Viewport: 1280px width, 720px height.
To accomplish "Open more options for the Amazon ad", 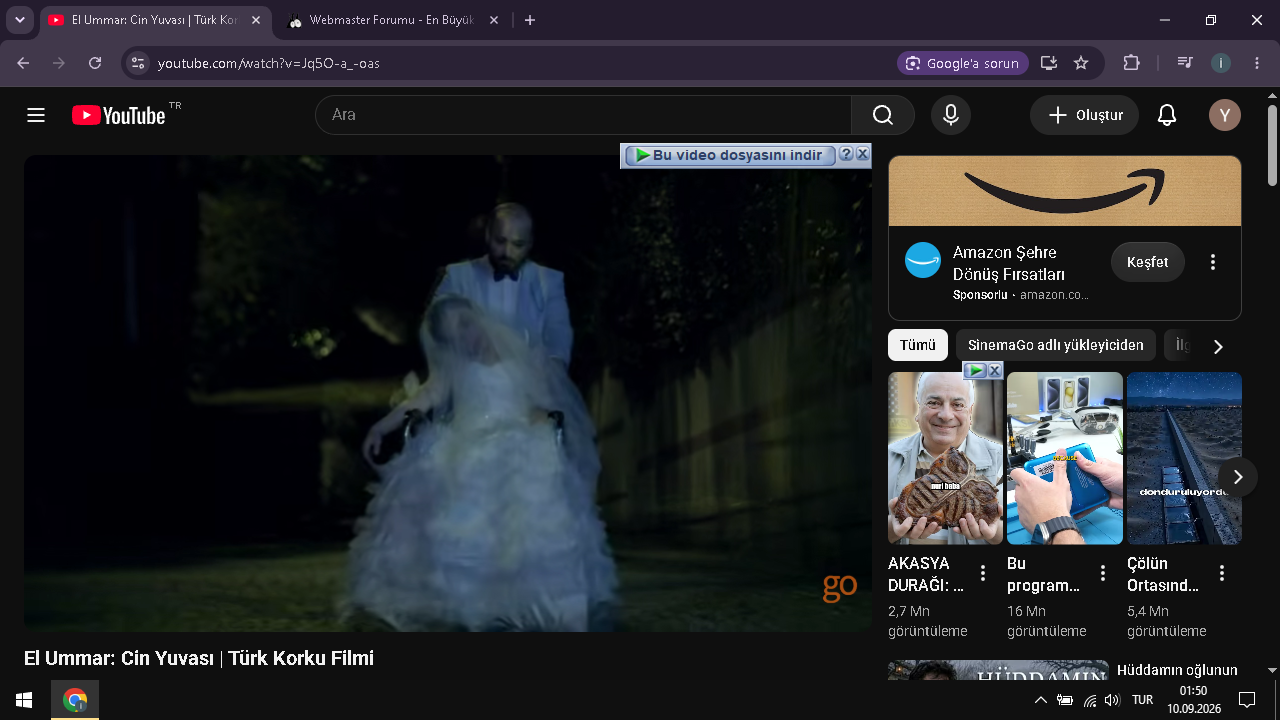I will coord(1213,262).
